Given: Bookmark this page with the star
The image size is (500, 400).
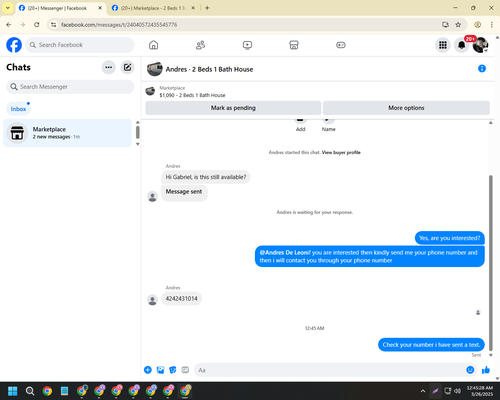Looking at the screenshot, I should [x=458, y=25].
